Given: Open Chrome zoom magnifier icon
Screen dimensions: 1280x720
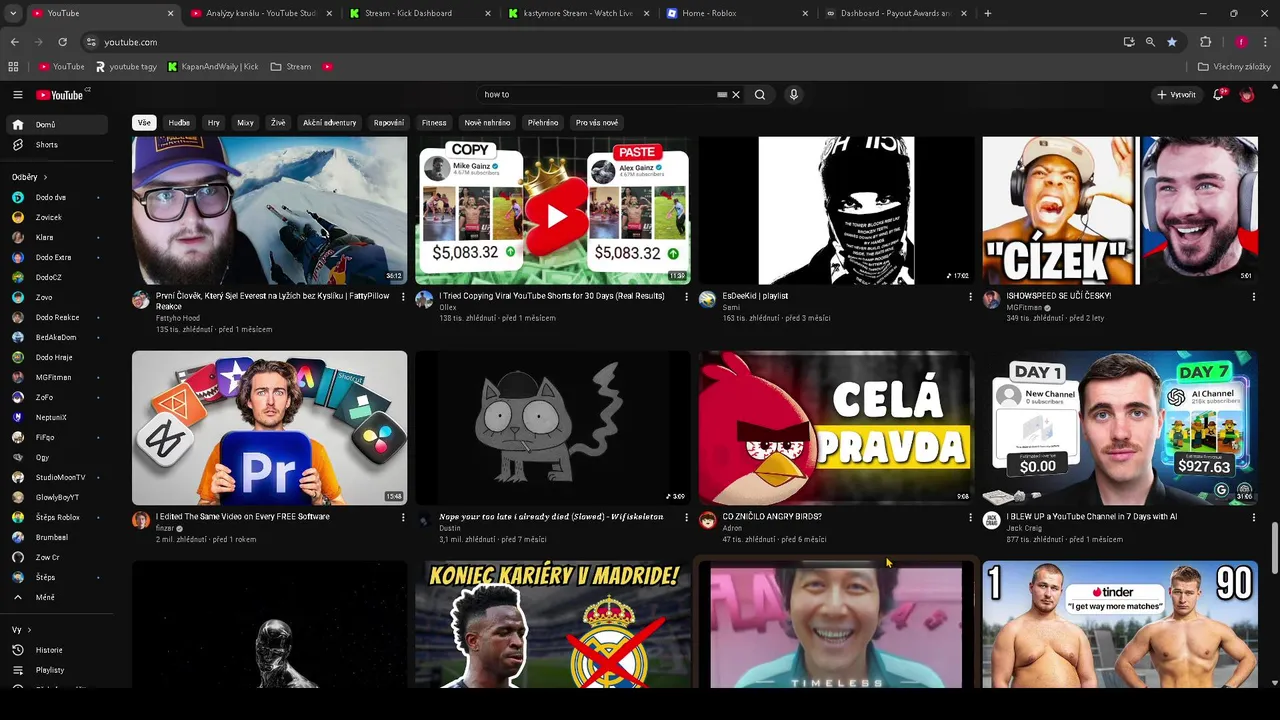Looking at the screenshot, I should [1150, 42].
